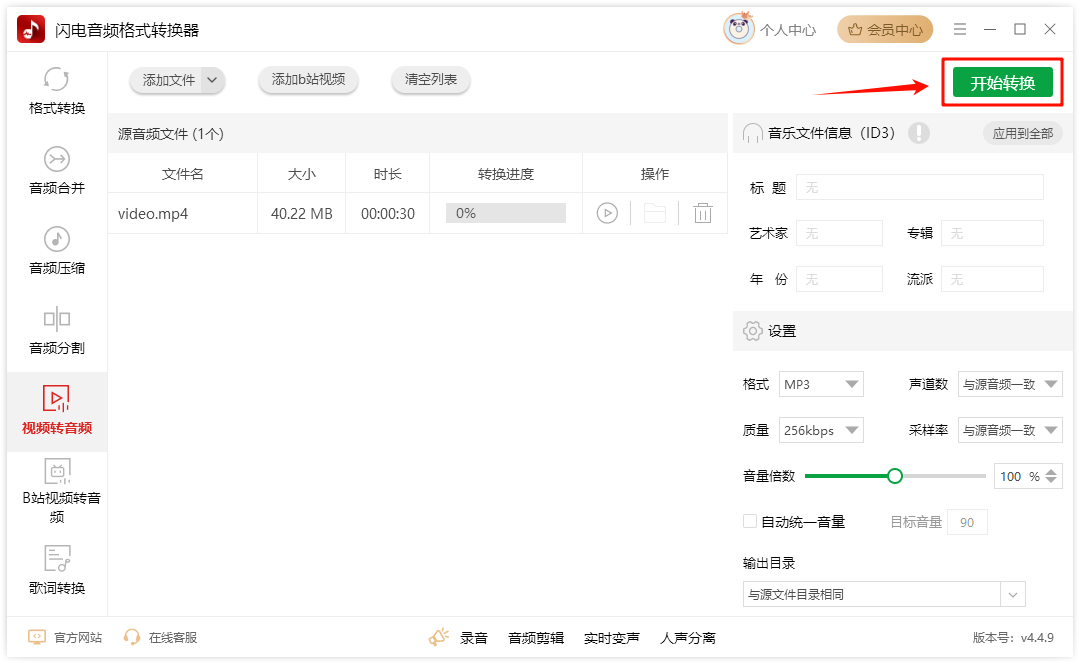Click the 清空列表 button

tap(430, 79)
